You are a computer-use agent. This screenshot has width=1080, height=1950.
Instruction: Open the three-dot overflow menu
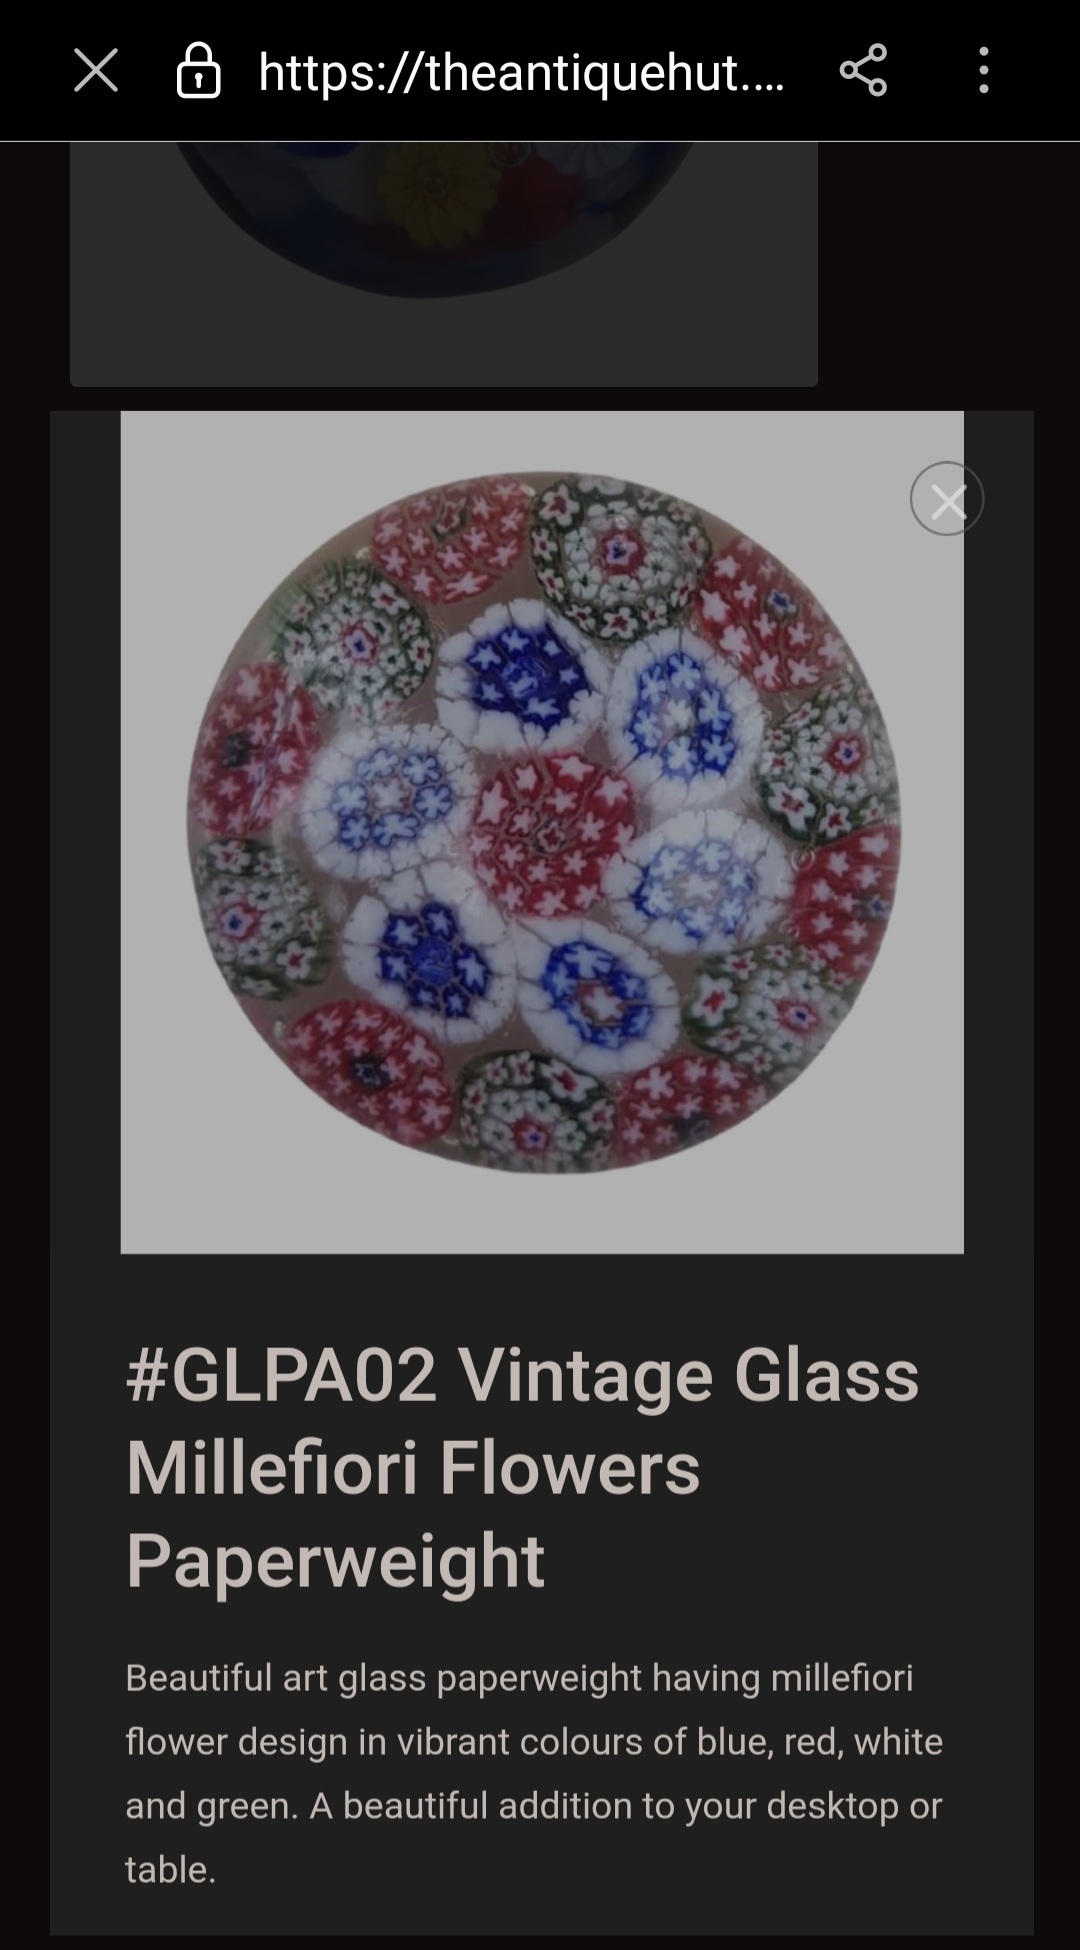pos(984,70)
